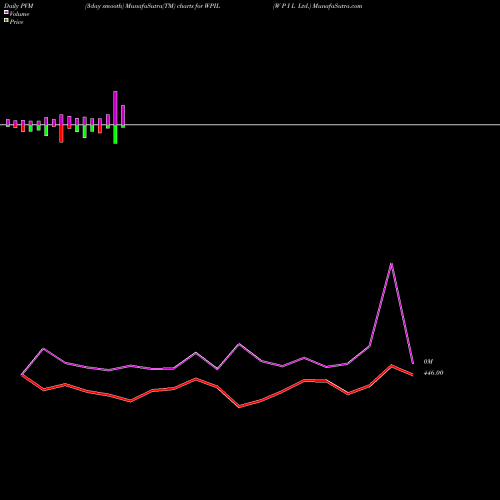The width and height of the screenshot is (500, 500).
Task: Click the 446.00 price value label
Action: 433,373
